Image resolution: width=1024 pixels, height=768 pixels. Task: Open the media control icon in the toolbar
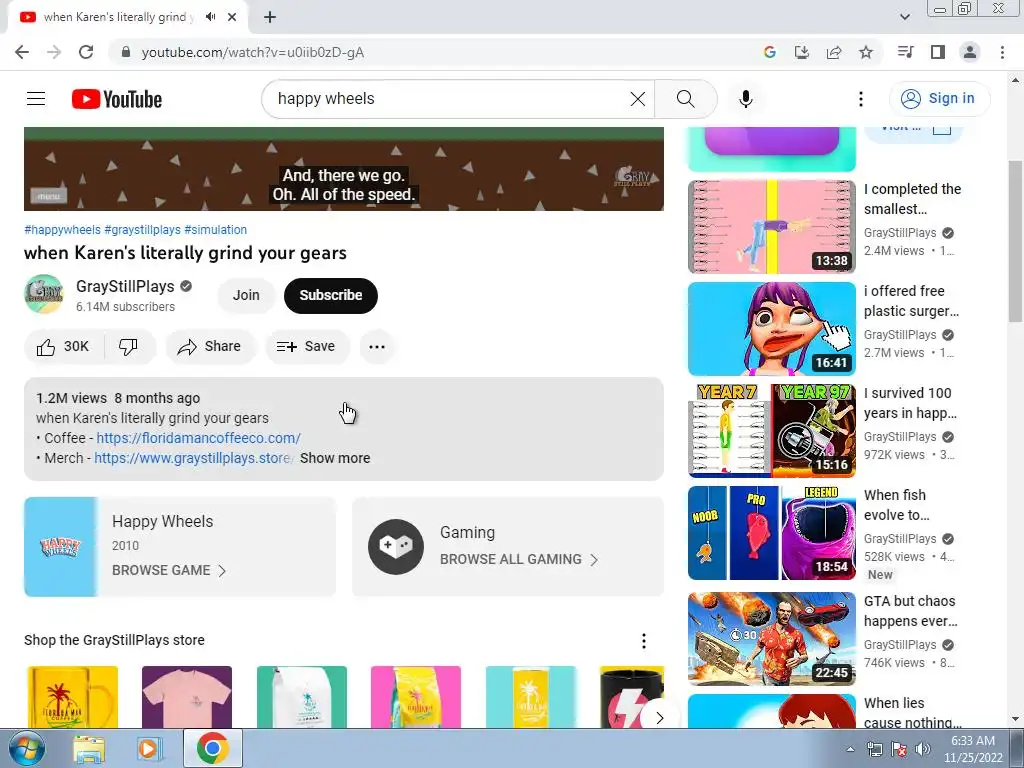pyautogui.click(x=906, y=52)
